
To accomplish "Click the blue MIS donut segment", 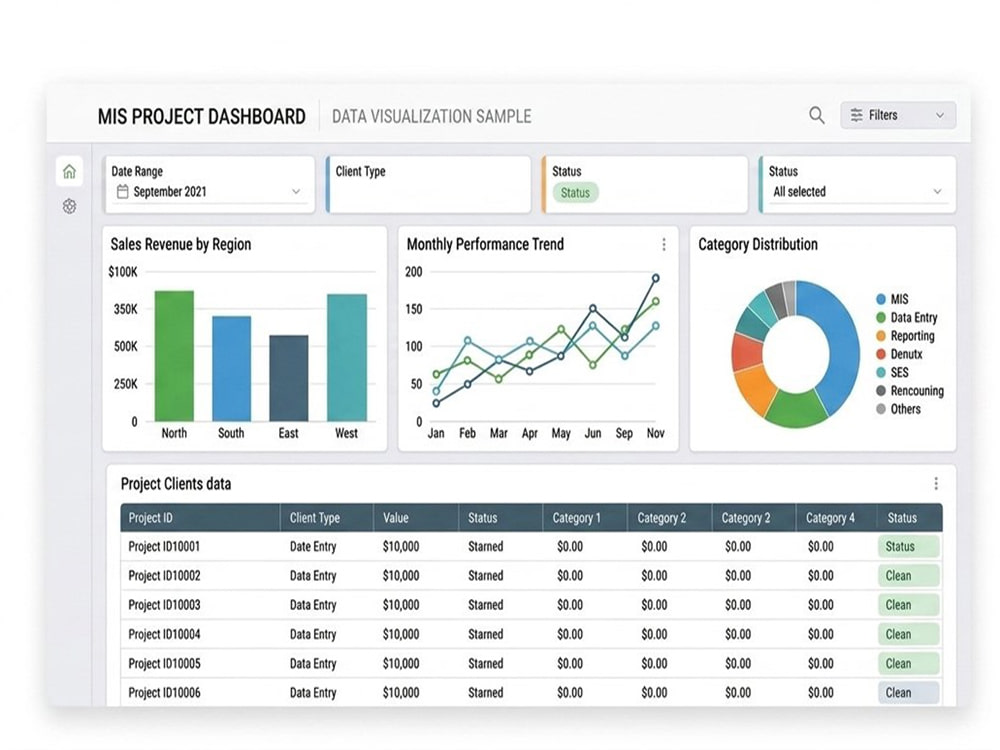I will coord(841,344).
